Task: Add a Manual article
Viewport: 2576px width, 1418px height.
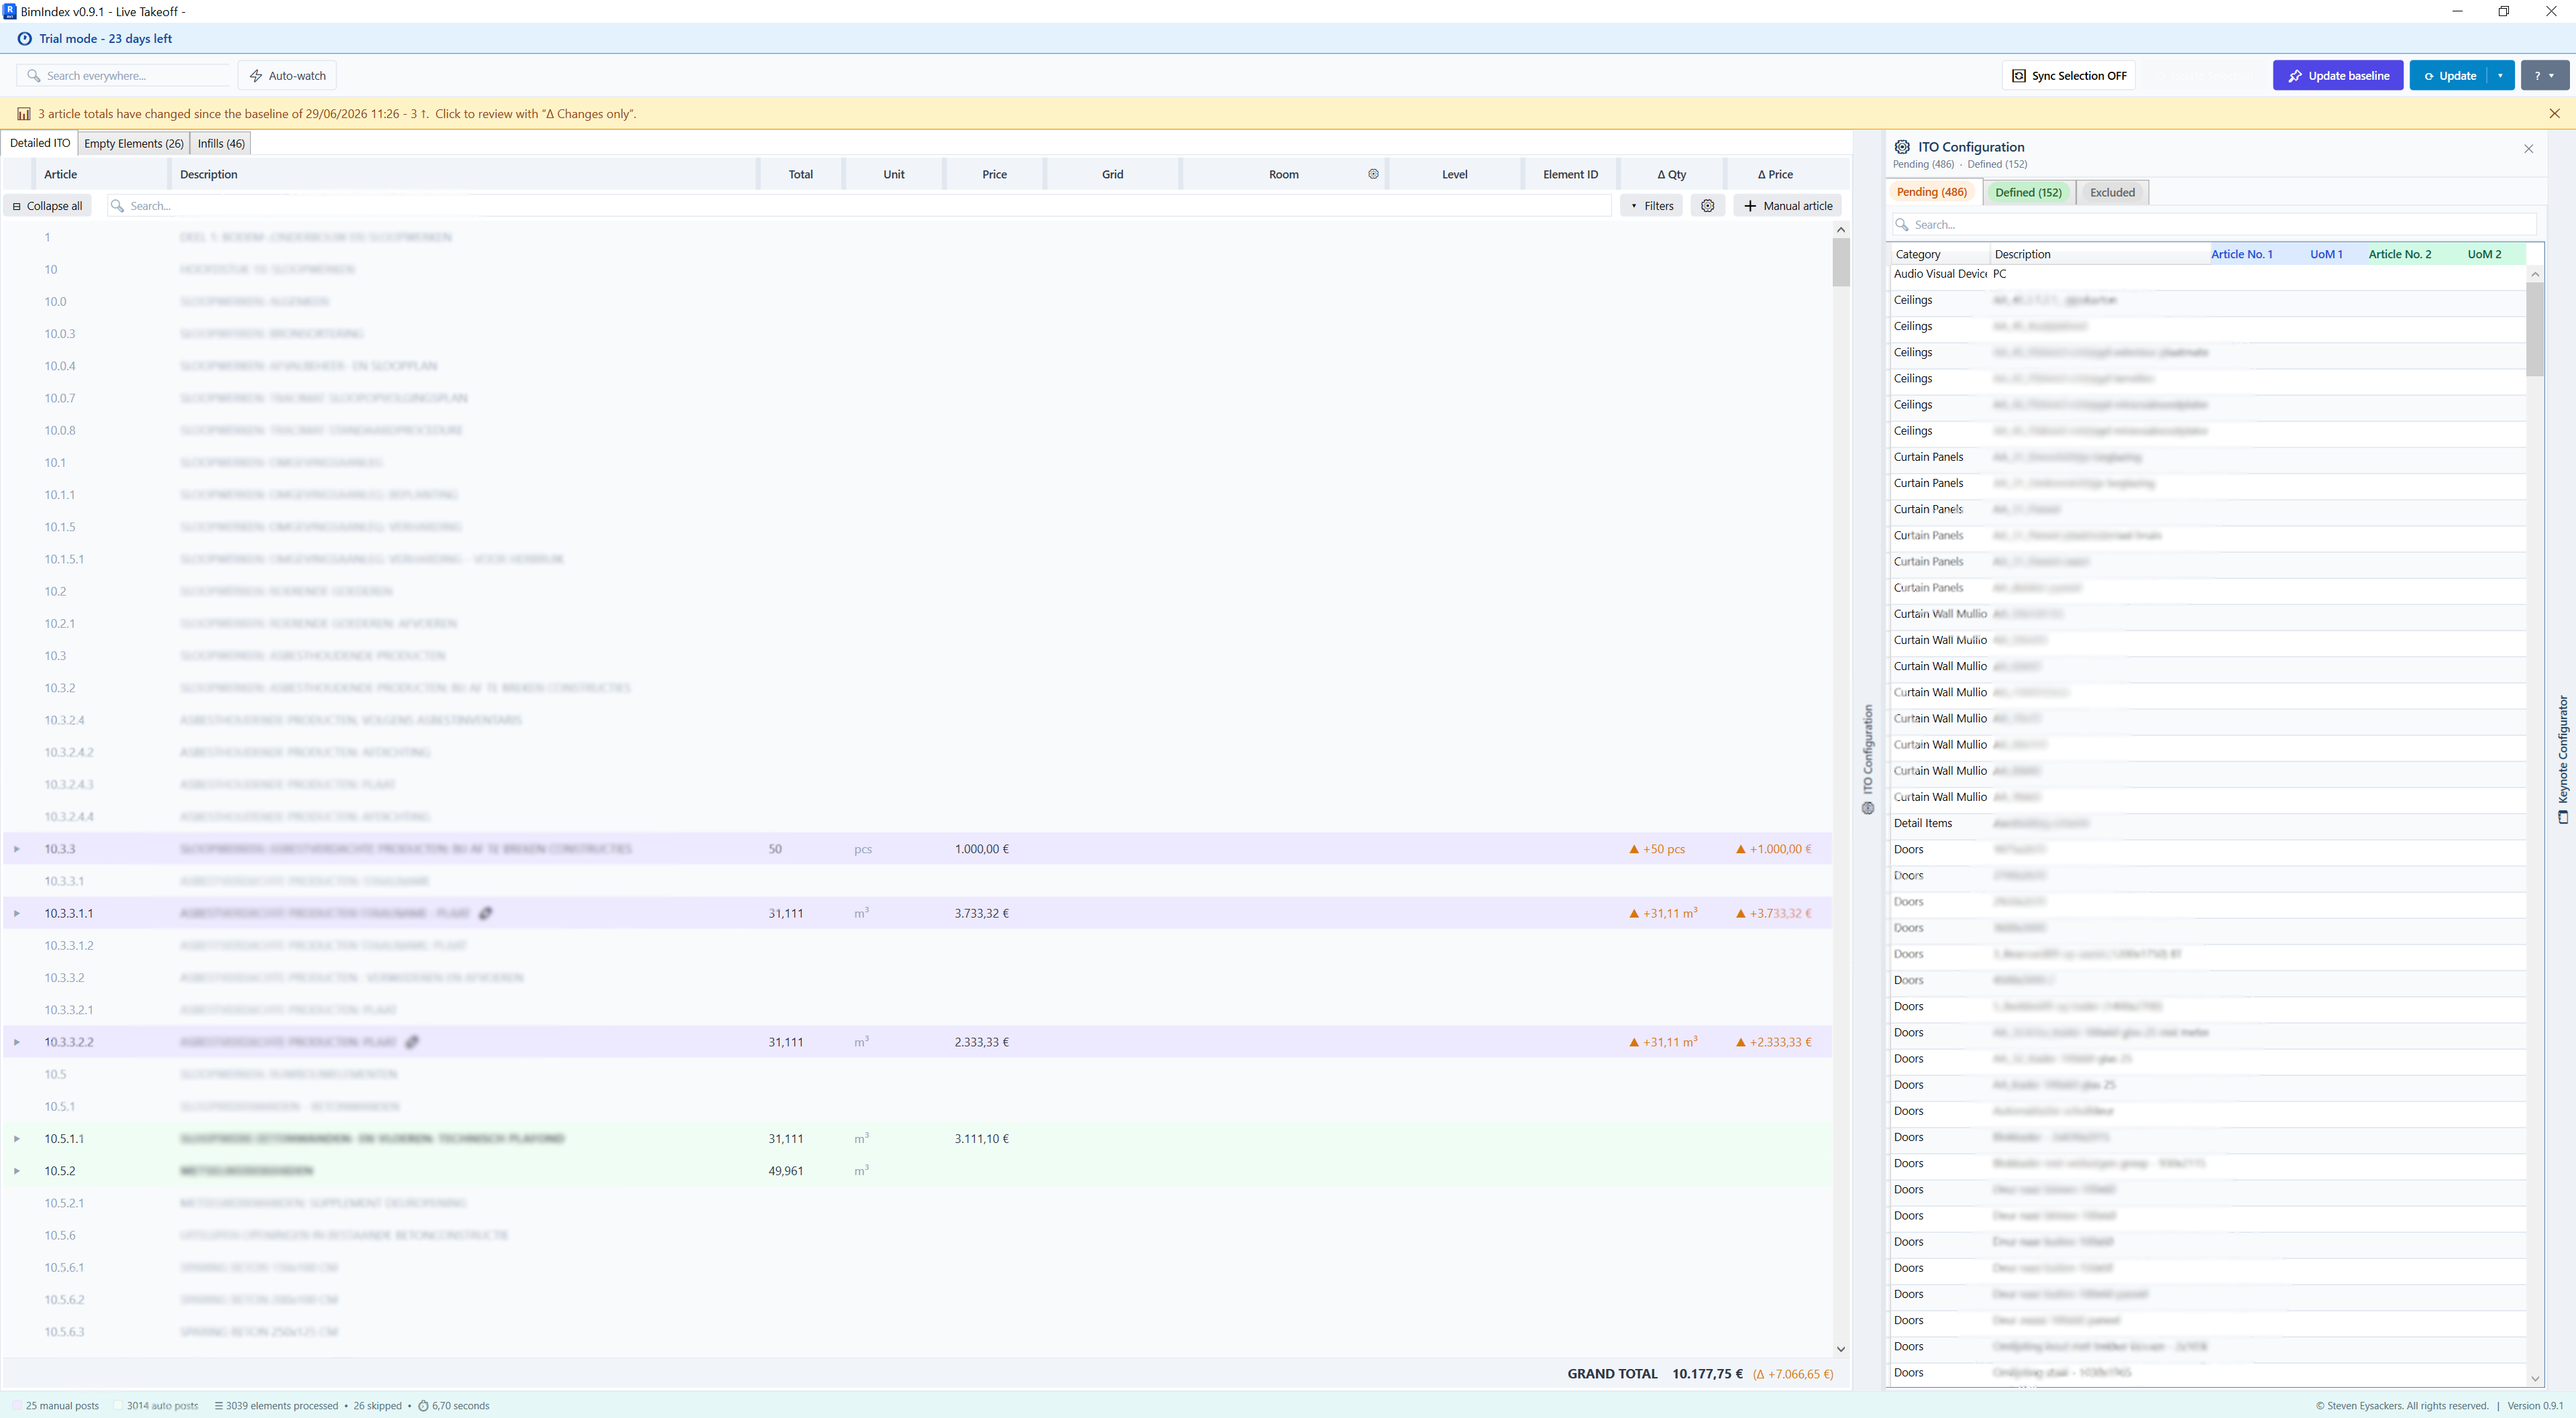Action: [1787, 206]
